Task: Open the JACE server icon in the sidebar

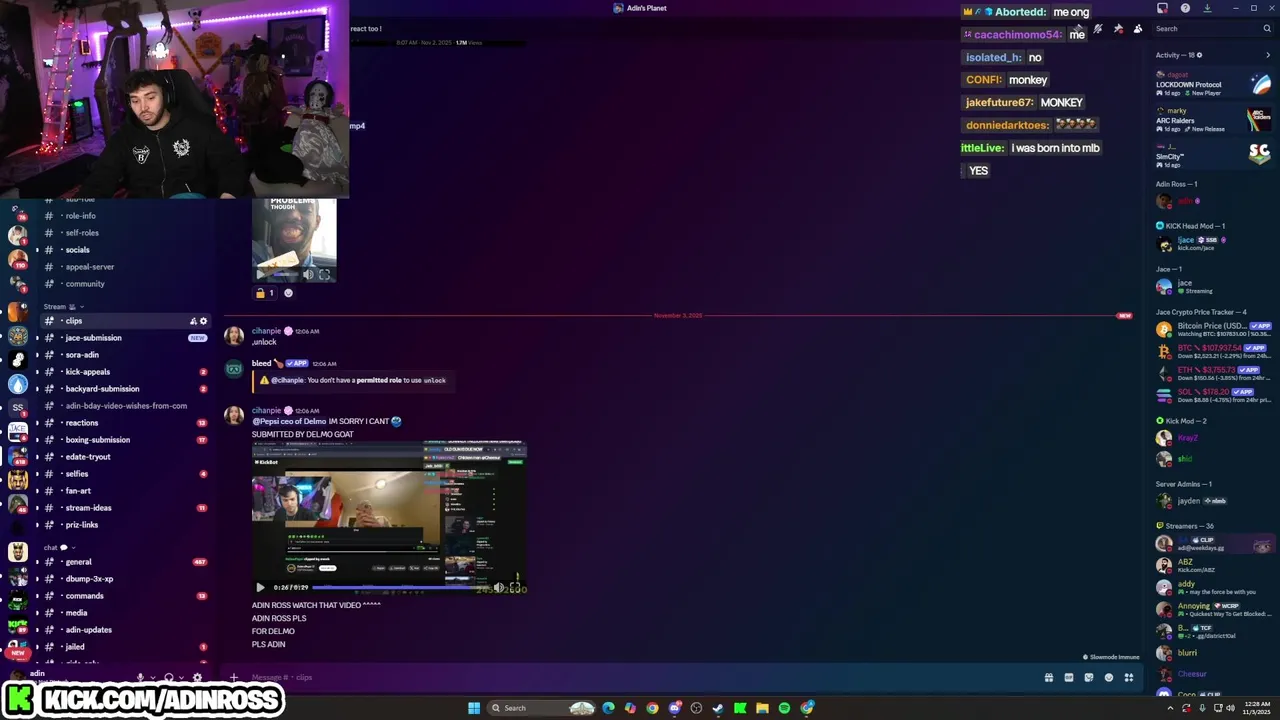Action: pos(17,432)
